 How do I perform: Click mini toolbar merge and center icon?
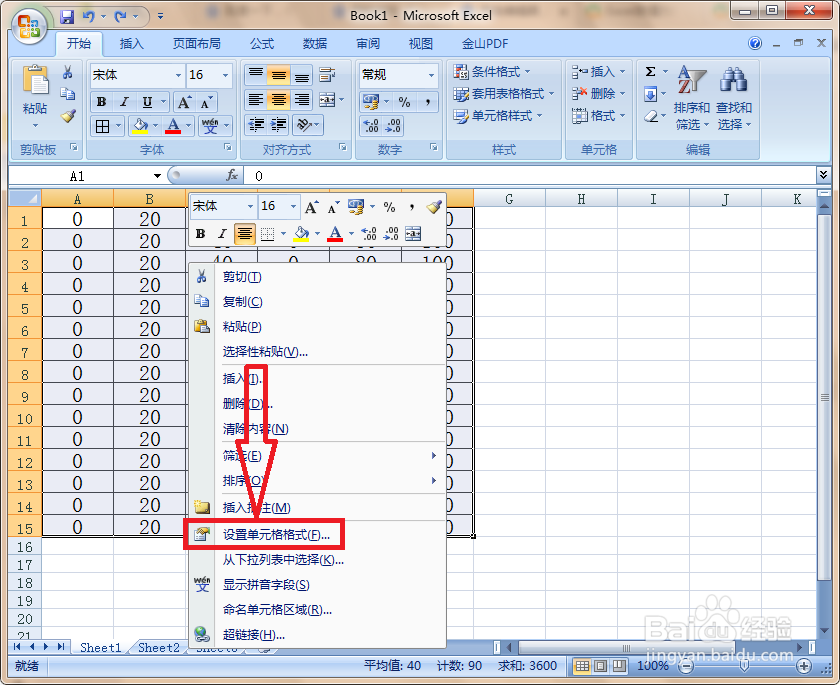pos(413,234)
